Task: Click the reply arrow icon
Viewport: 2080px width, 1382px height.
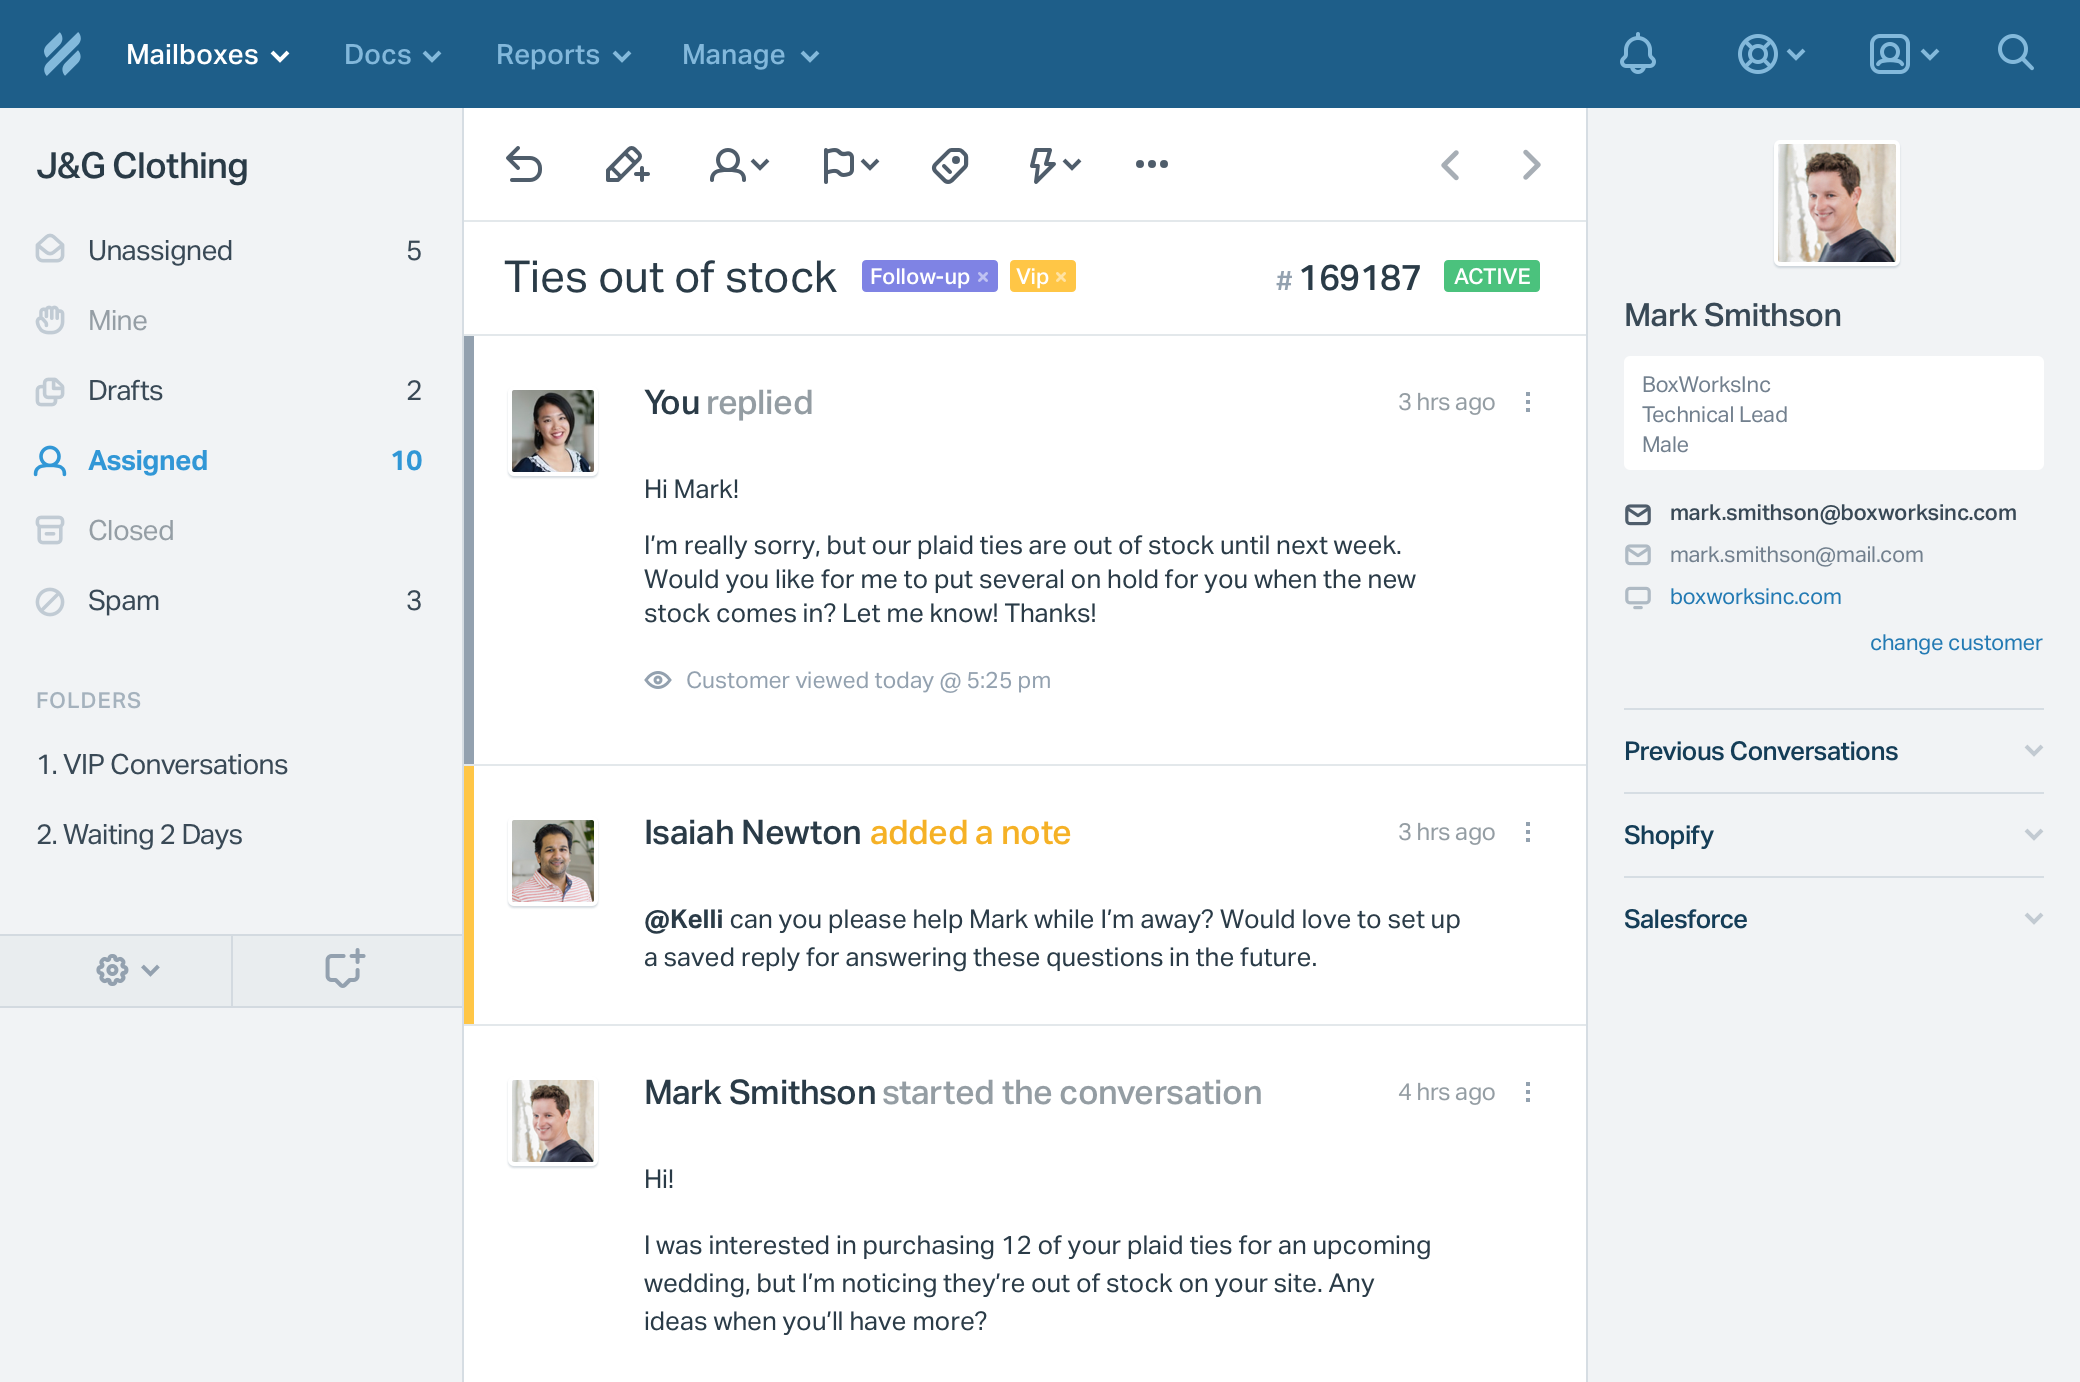Action: [x=524, y=165]
